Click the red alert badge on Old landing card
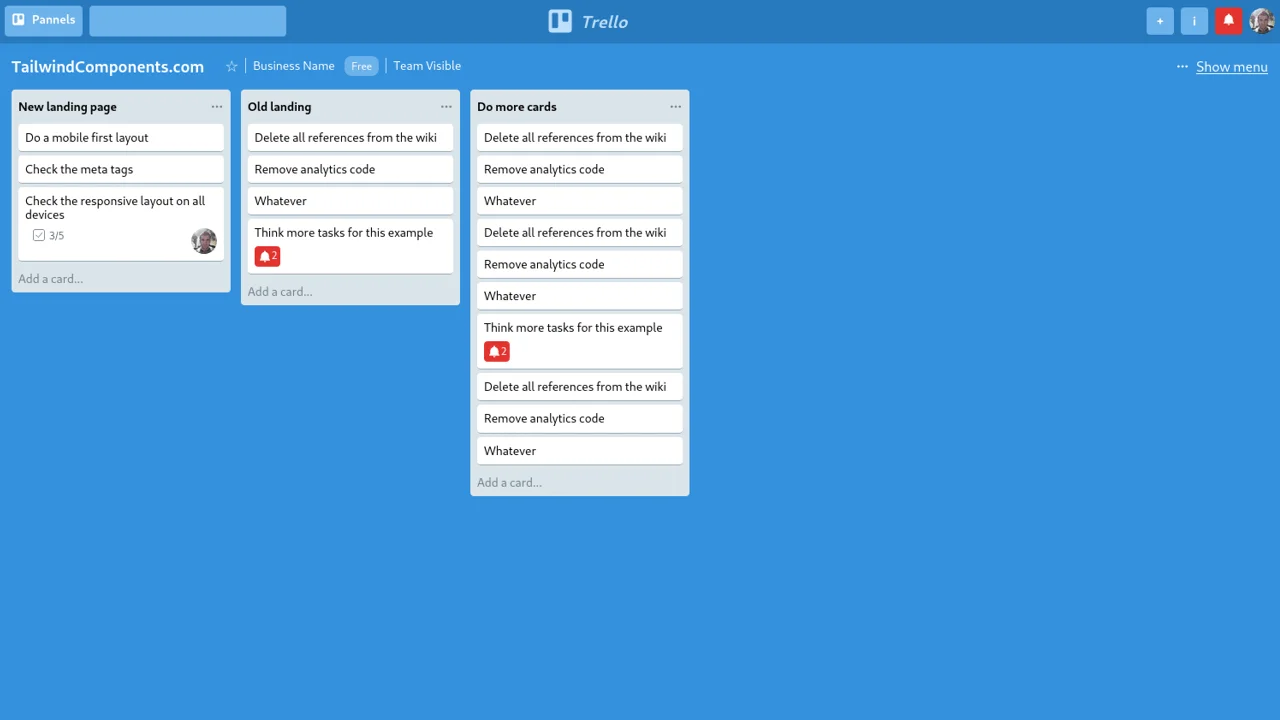 tap(267, 256)
